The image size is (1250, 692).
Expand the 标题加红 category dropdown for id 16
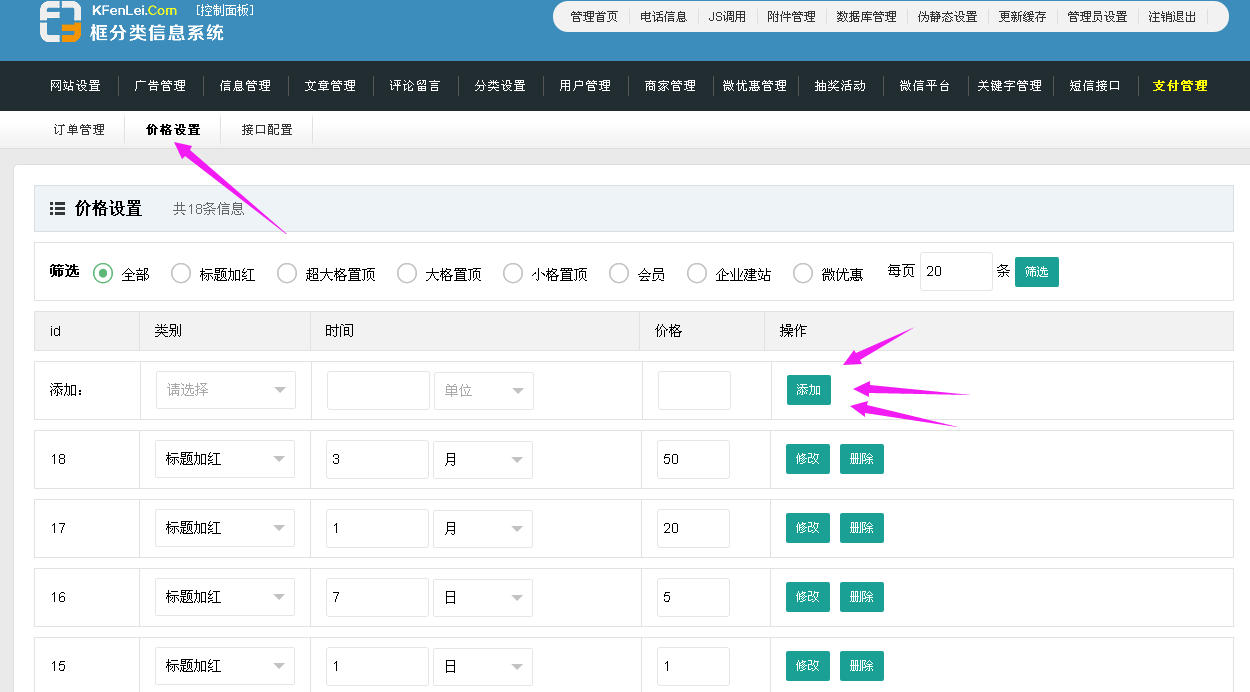[x=225, y=597]
